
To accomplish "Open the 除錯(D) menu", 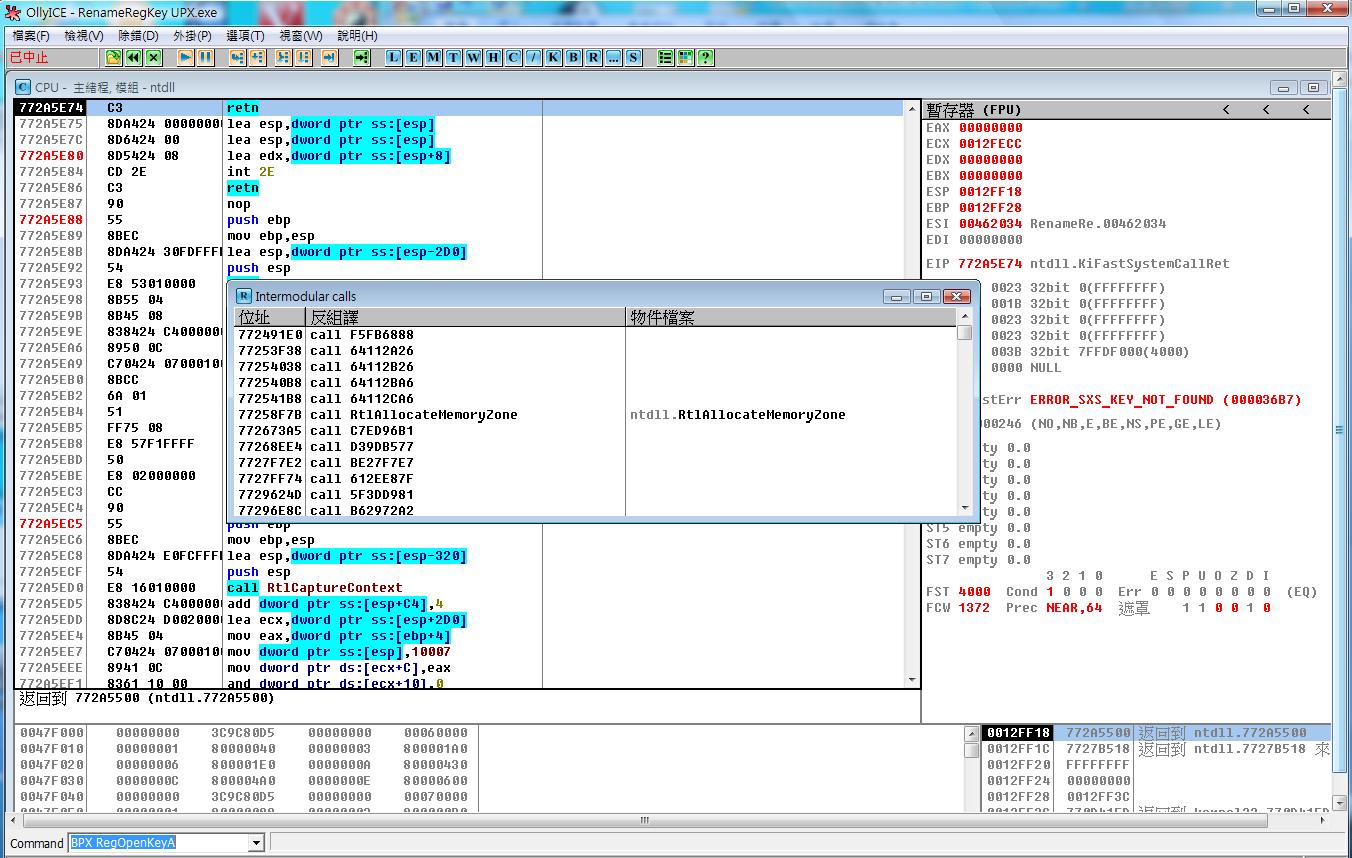I will pyautogui.click(x=138, y=35).
